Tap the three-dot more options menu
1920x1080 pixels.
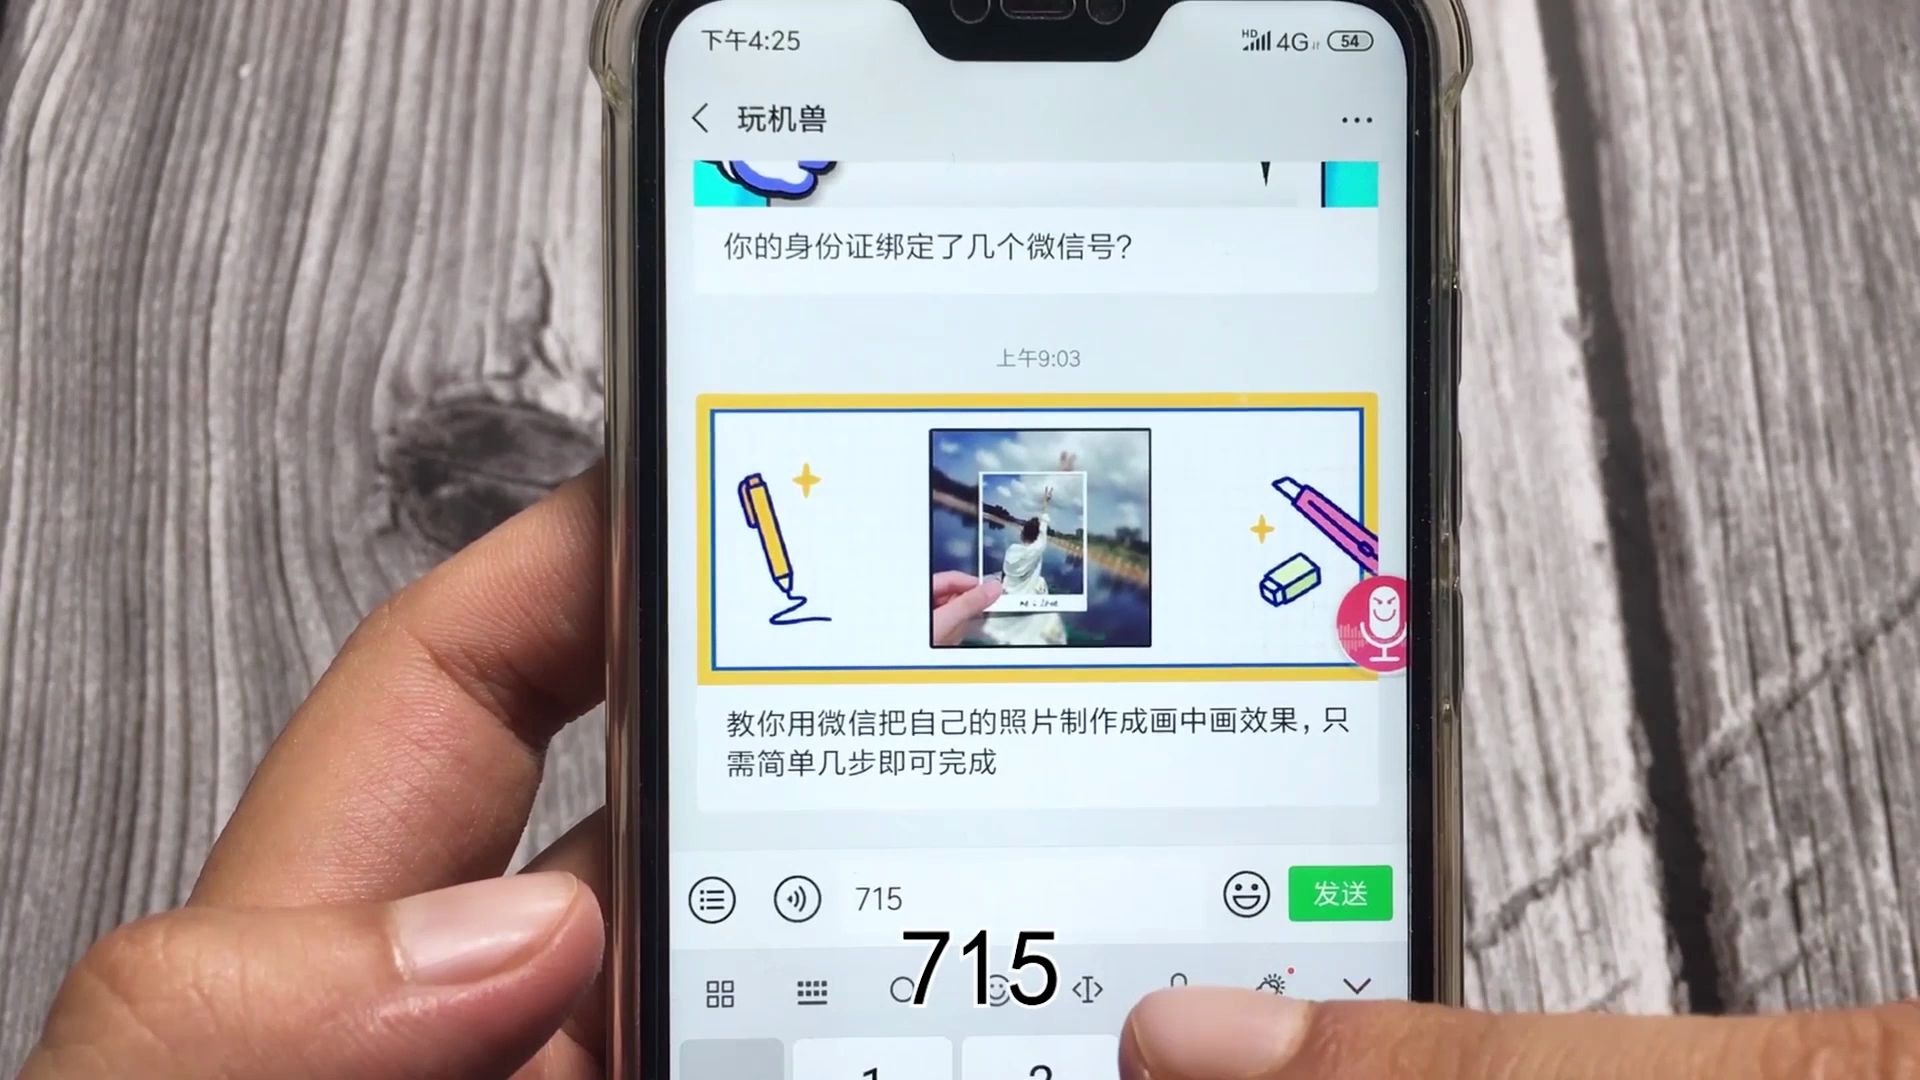(1356, 120)
